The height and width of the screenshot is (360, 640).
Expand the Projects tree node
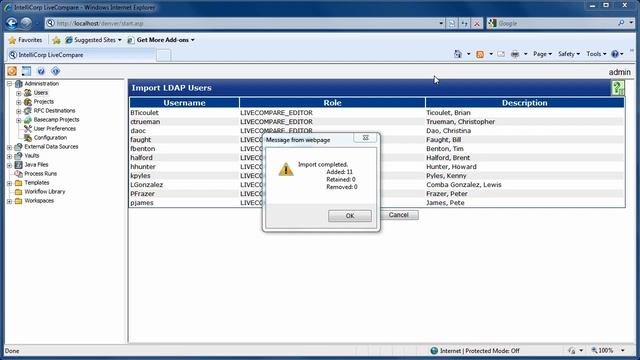[18, 102]
